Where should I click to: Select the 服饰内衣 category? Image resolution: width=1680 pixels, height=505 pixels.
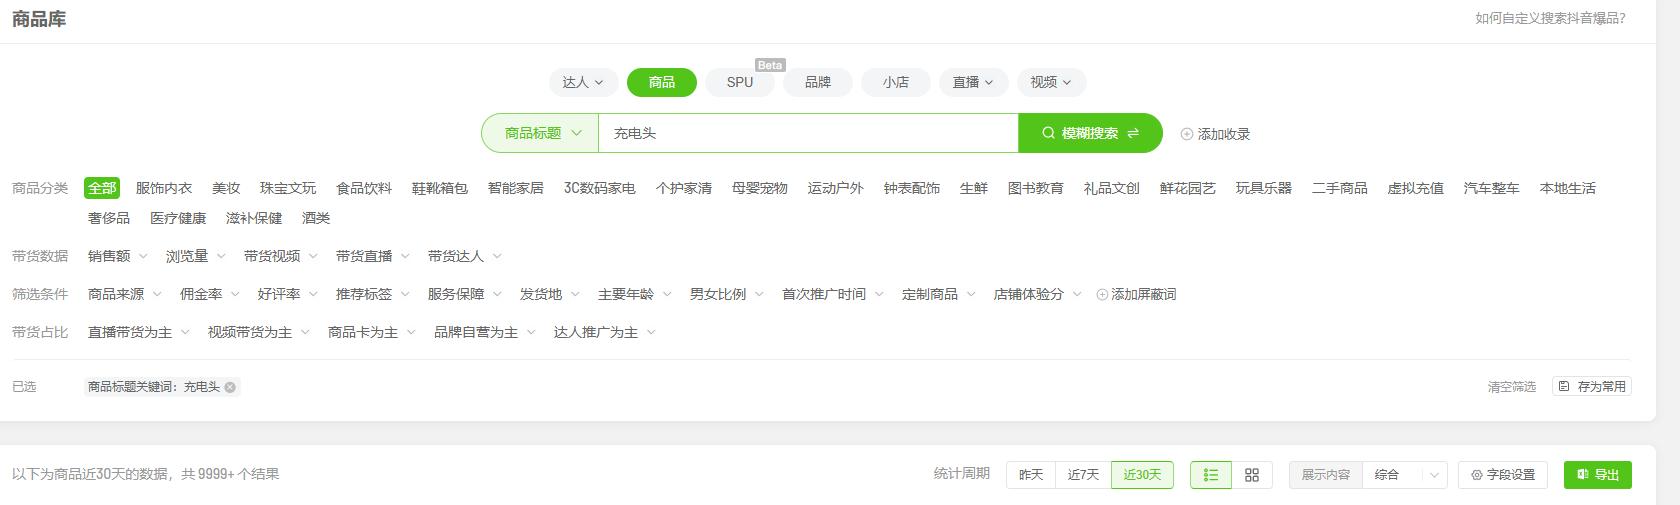[164, 188]
